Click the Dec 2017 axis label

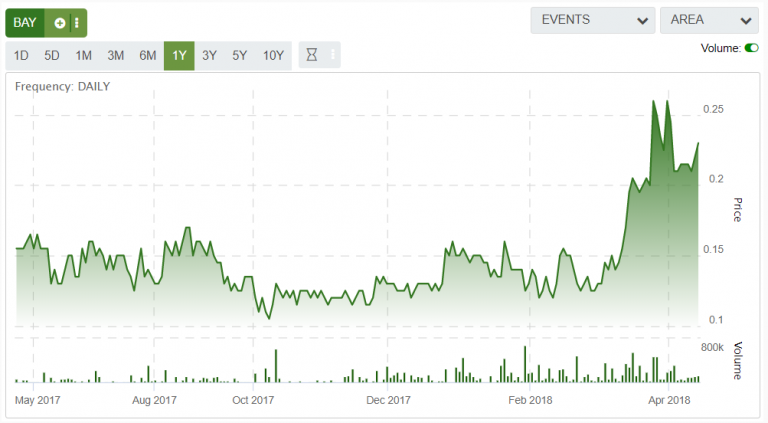pos(388,400)
